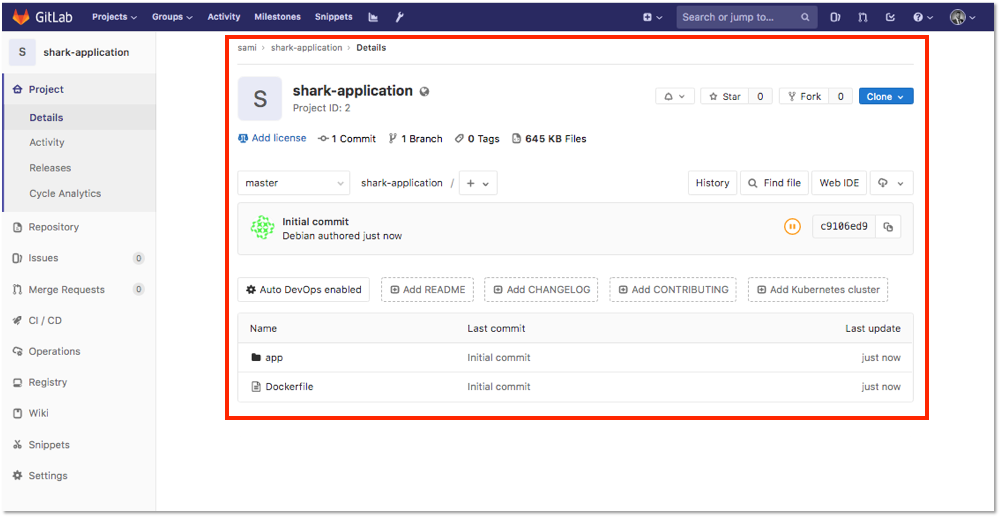Open Project section in sidebar
This screenshot has width=1001, height=518.
coord(79,89)
